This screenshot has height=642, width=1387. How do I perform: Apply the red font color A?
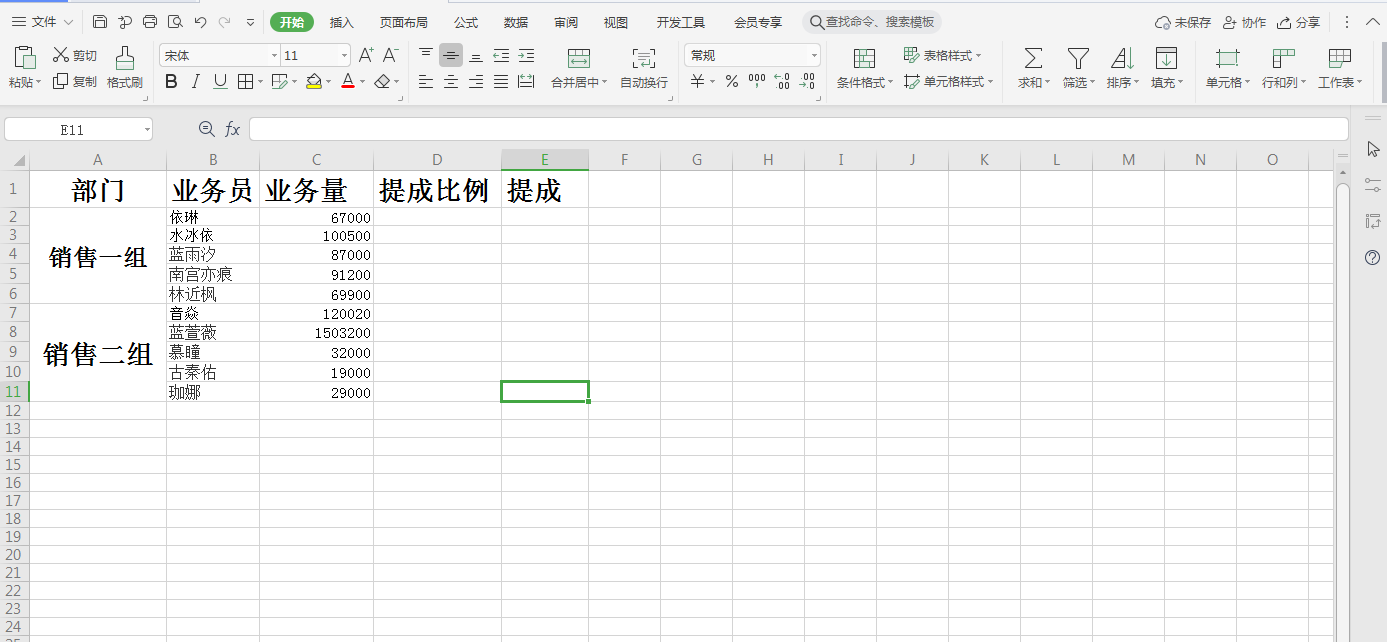(x=348, y=82)
